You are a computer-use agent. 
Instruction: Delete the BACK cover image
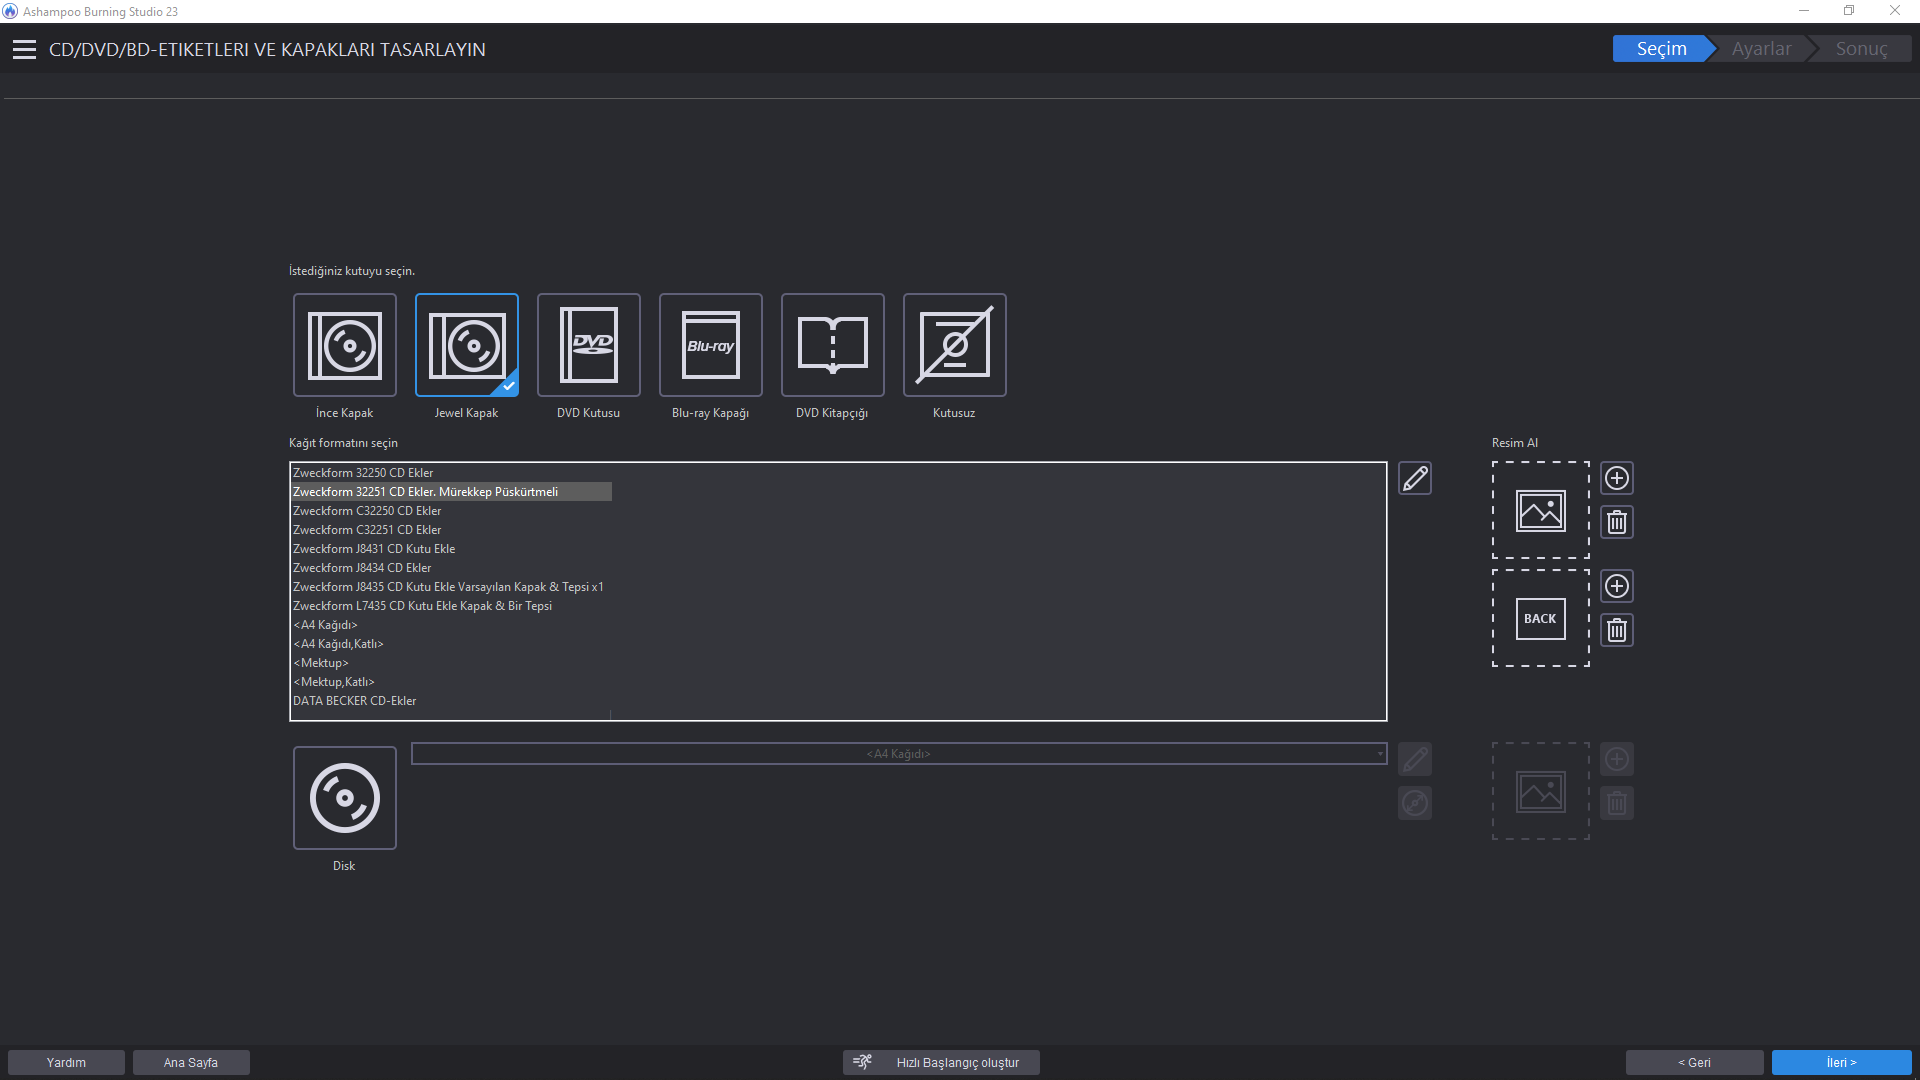[x=1617, y=630]
